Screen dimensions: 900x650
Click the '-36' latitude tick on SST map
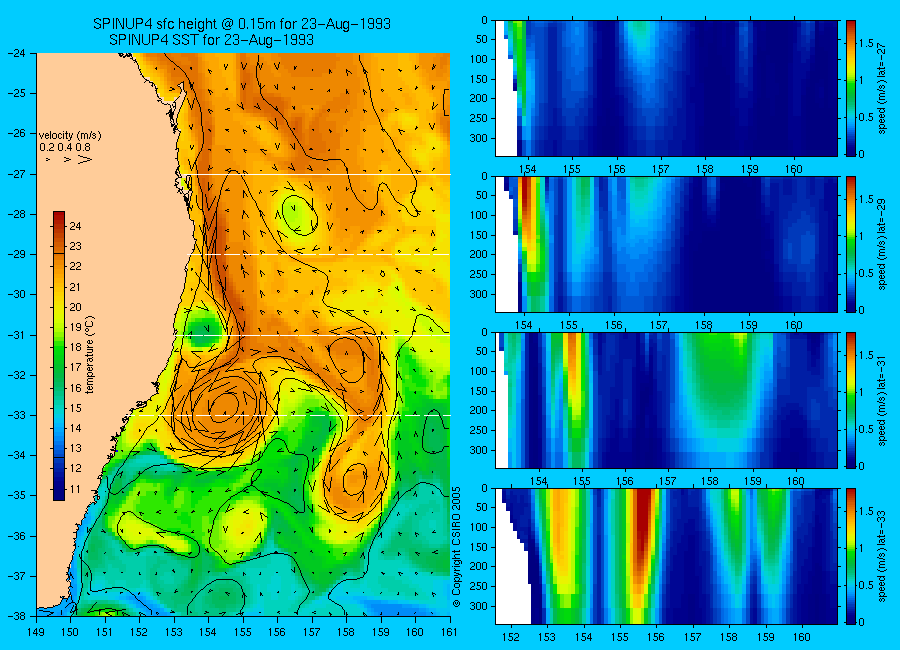coord(16,536)
